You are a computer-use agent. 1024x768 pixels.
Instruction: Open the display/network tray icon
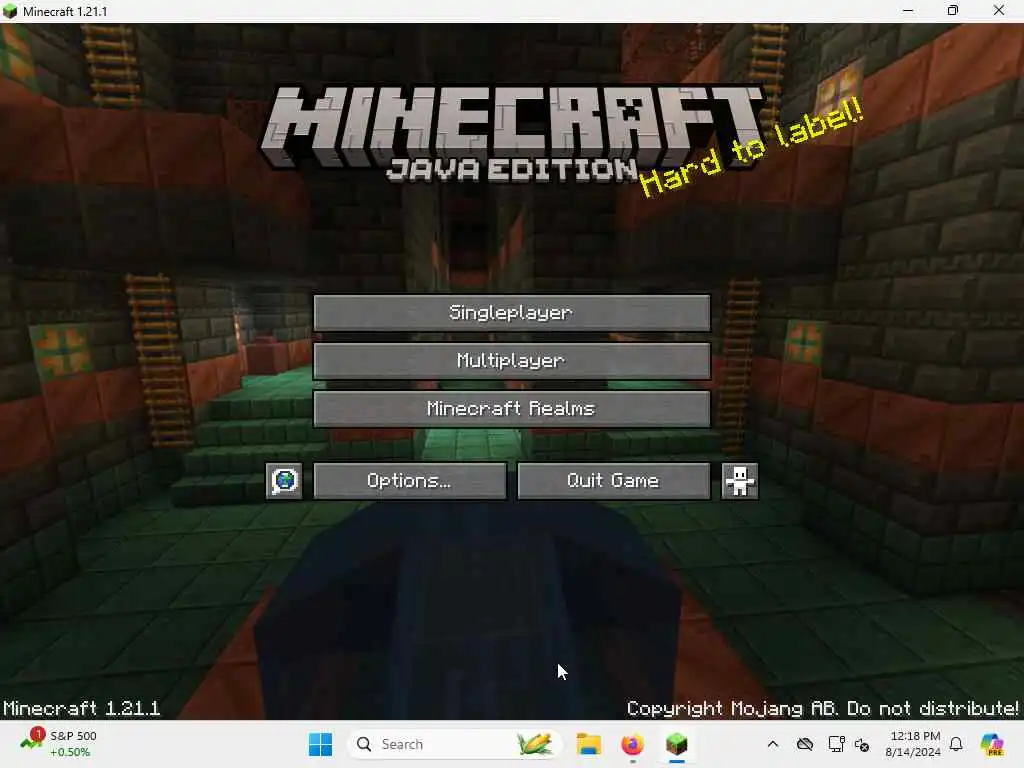pos(836,744)
